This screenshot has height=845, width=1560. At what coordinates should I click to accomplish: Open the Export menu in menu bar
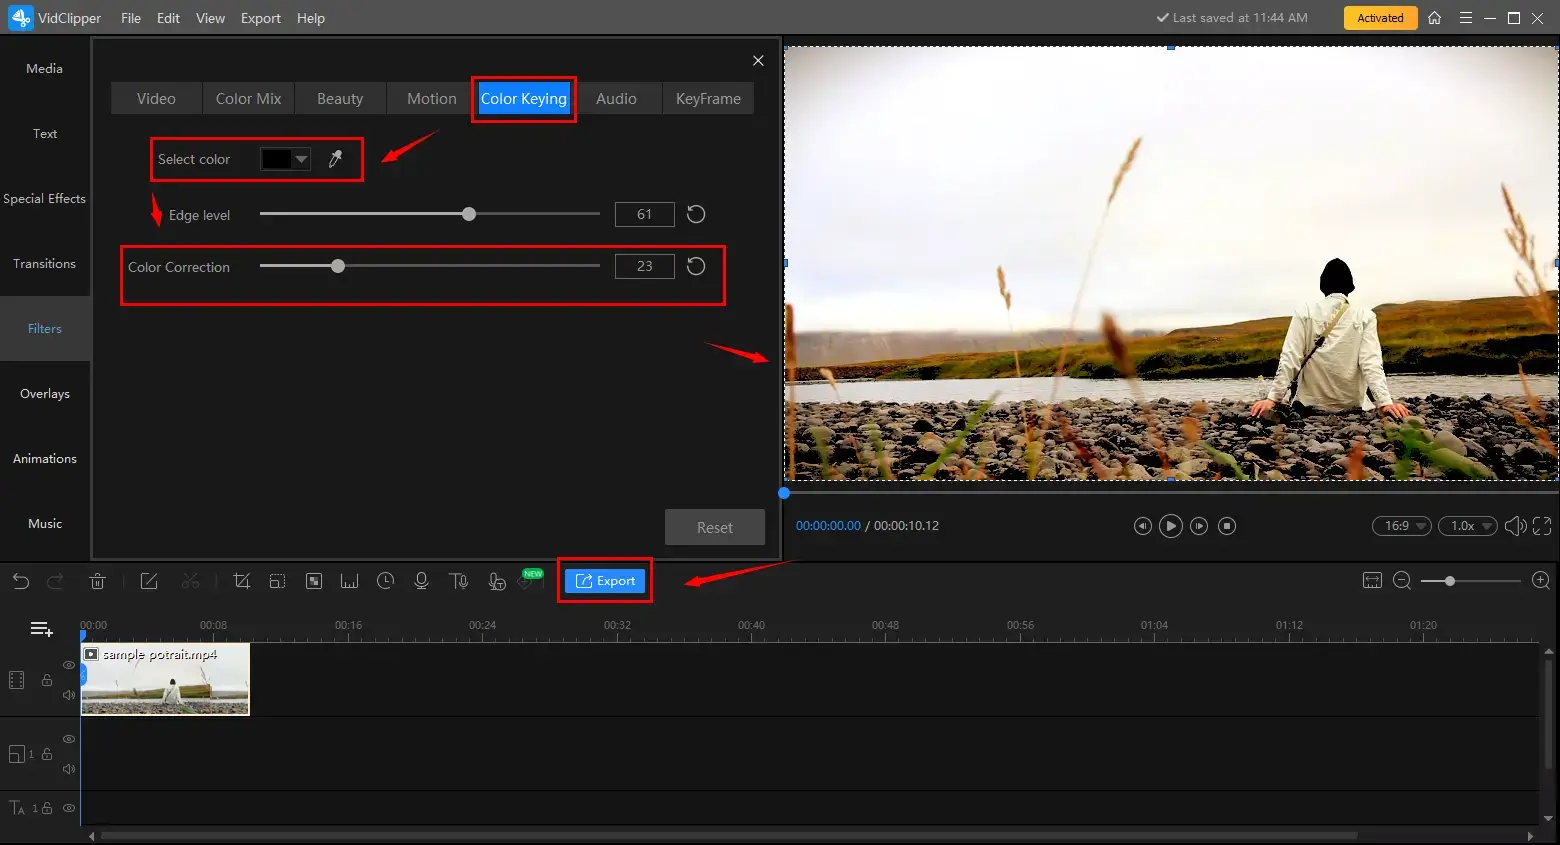tap(260, 18)
